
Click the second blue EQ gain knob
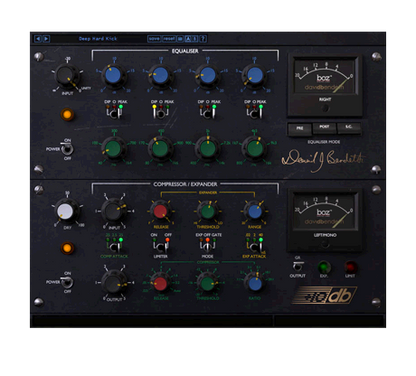pos(160,75)
